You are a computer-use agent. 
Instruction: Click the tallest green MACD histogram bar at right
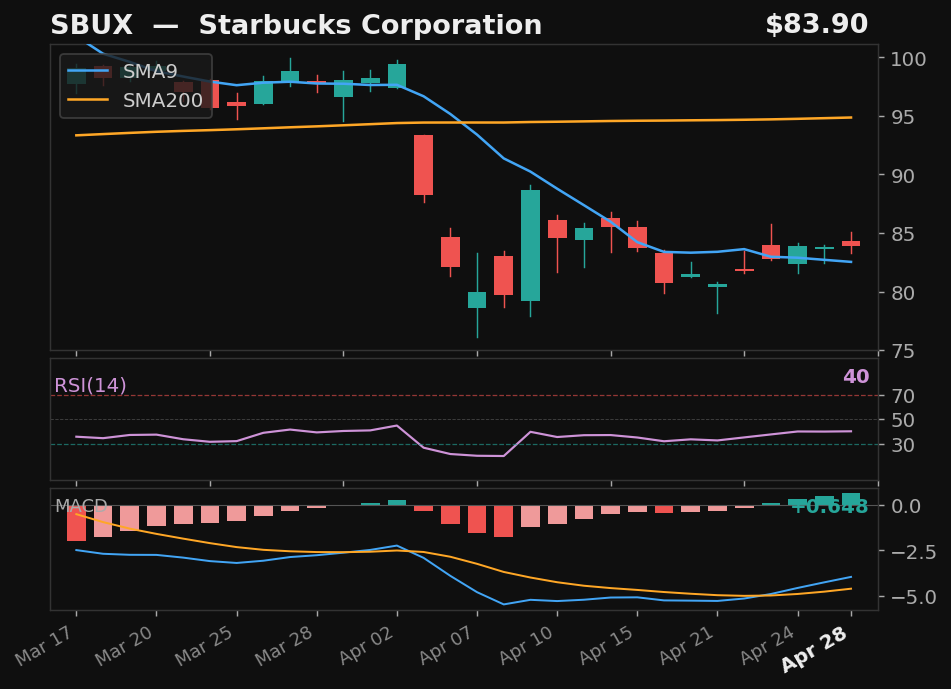(851, 499)
